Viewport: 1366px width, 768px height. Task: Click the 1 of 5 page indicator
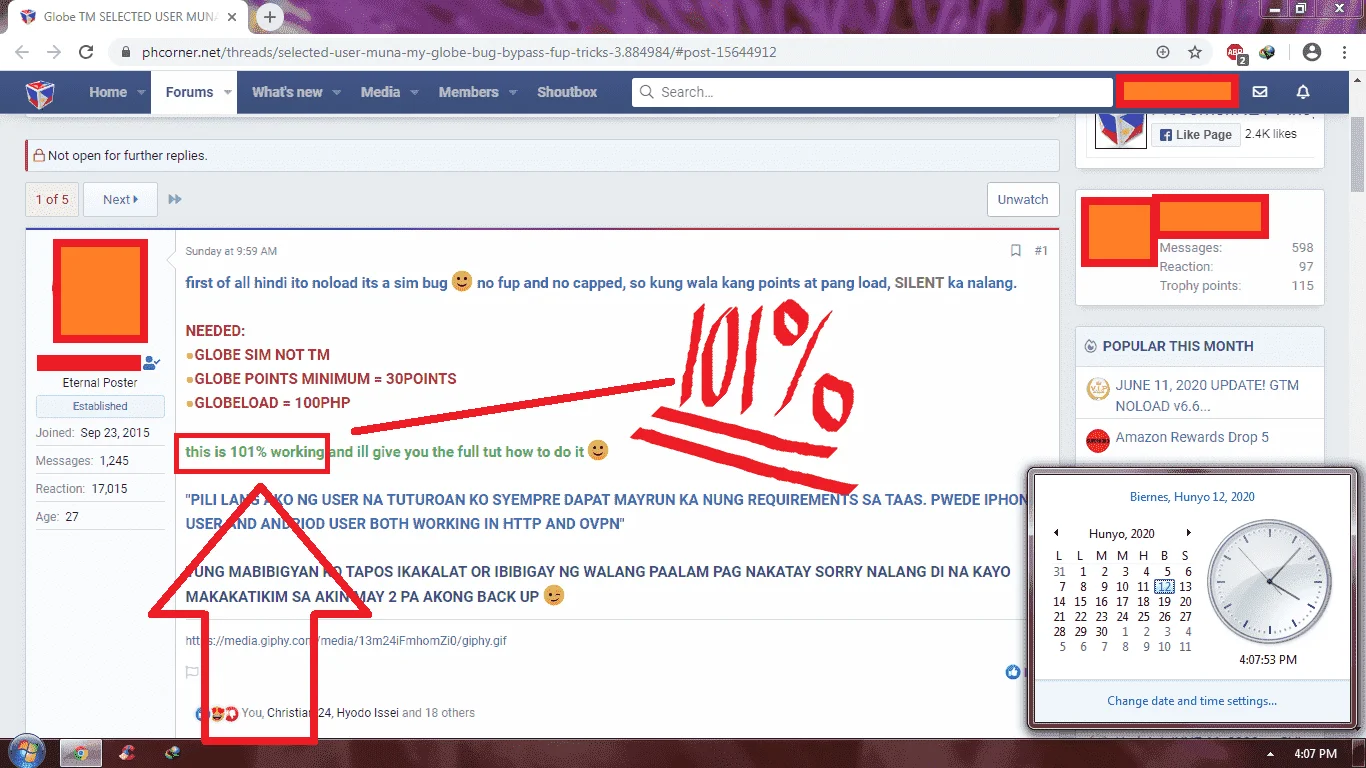click(52, 199)
